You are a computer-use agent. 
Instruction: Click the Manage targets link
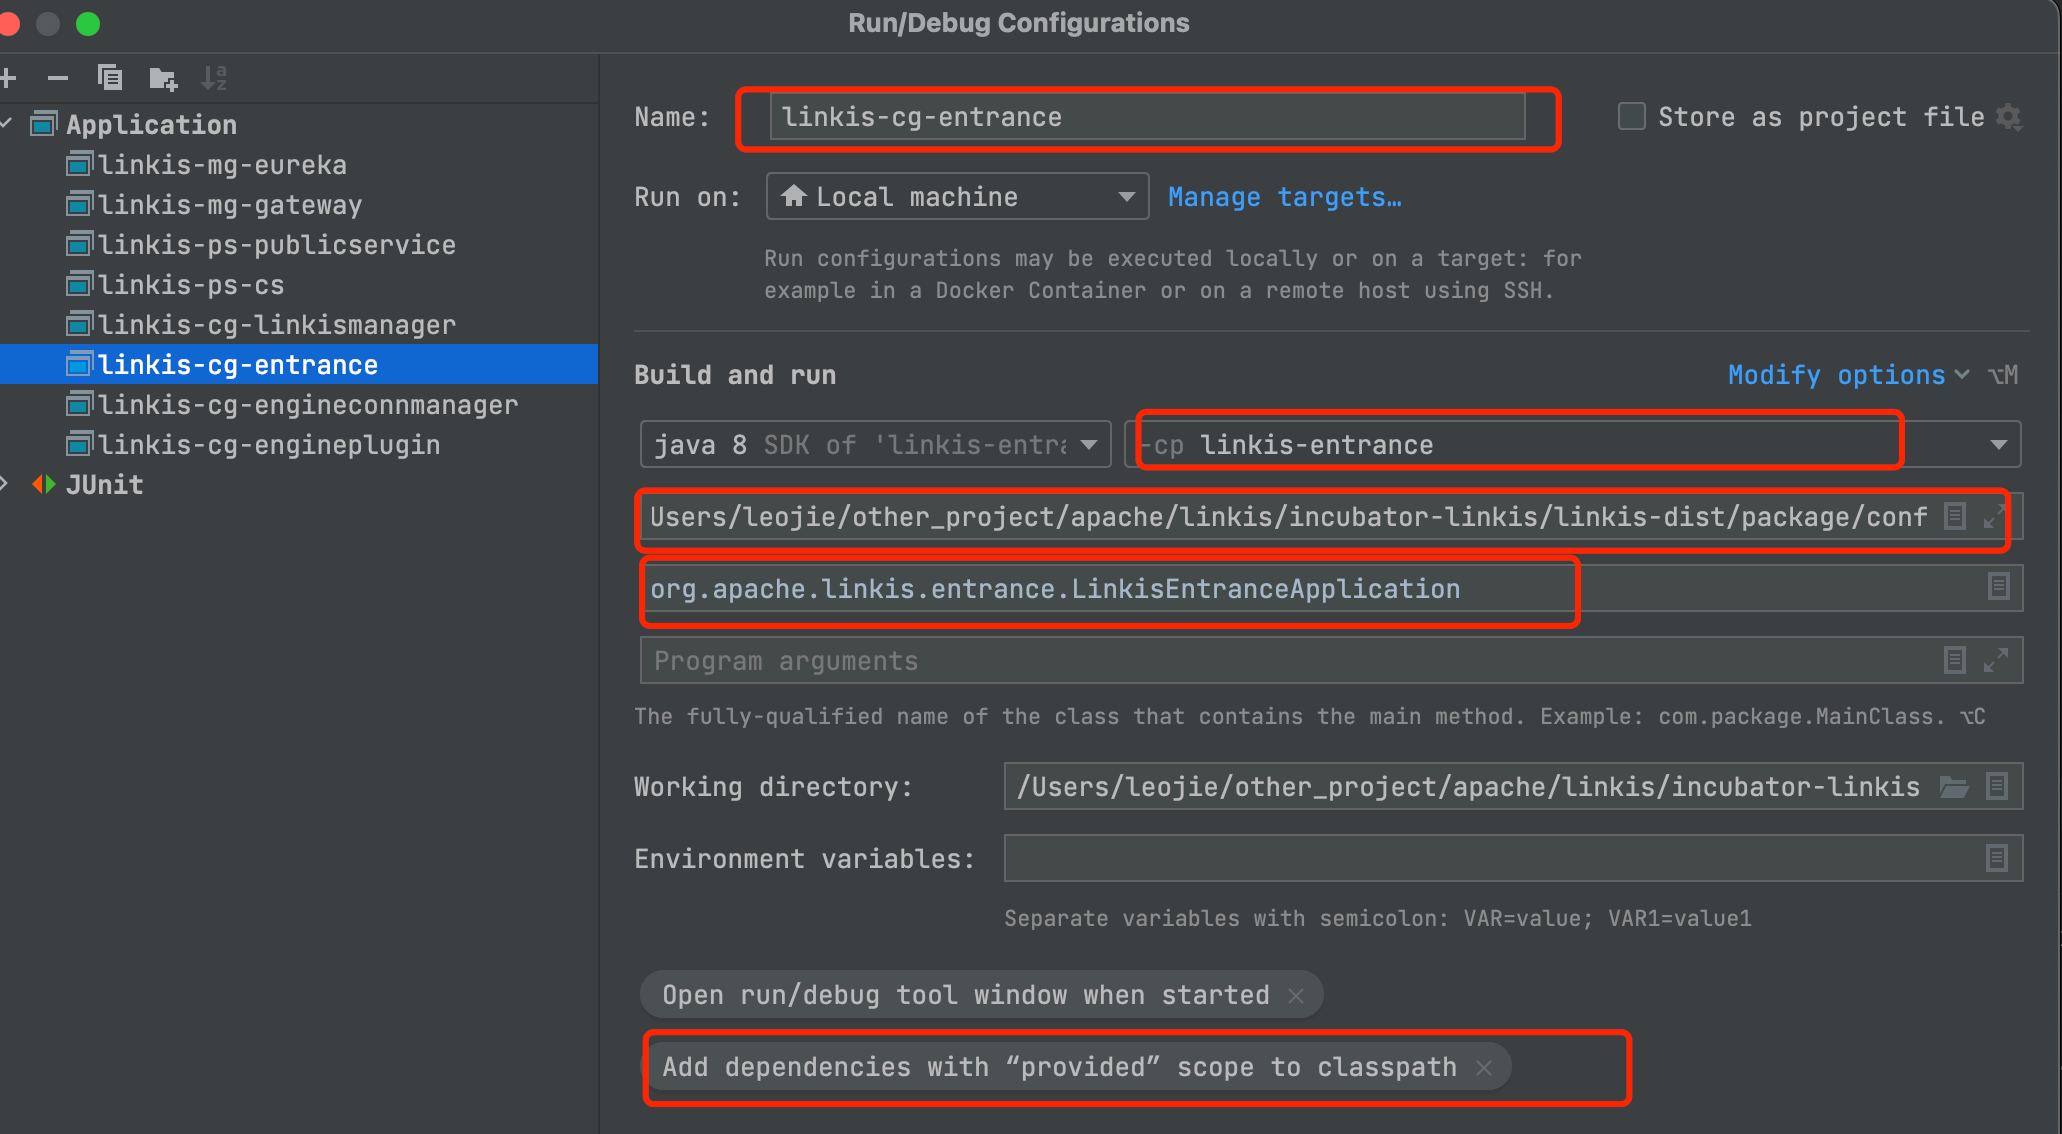coord(1284,197)
